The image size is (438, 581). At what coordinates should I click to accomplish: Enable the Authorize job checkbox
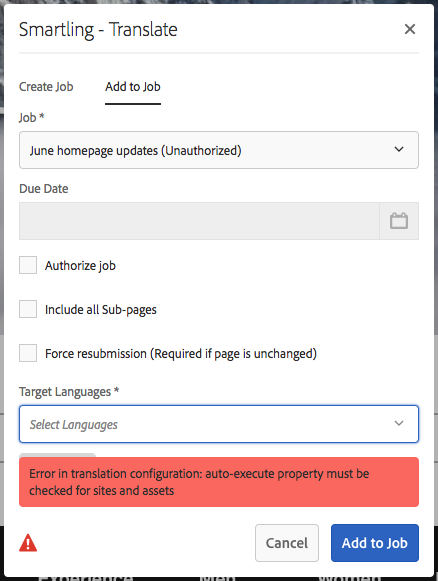[x=28, y=265]
